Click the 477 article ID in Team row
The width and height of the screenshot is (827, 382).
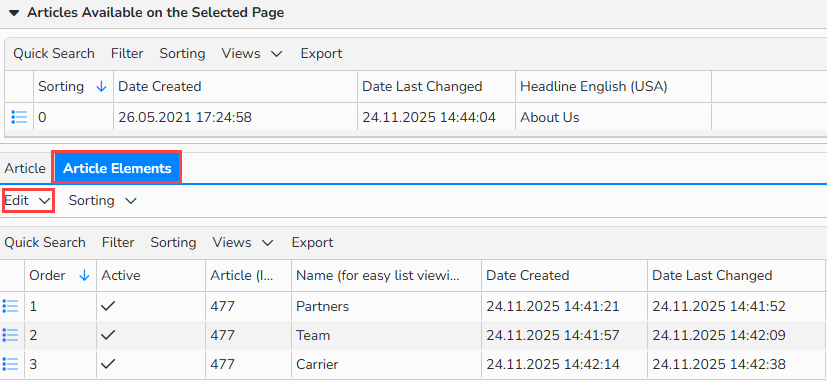click(x=222, y=336)
